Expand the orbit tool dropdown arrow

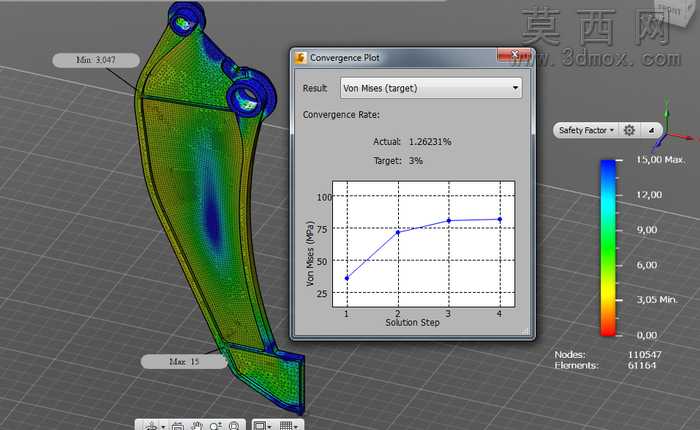[x=163, y=427]
